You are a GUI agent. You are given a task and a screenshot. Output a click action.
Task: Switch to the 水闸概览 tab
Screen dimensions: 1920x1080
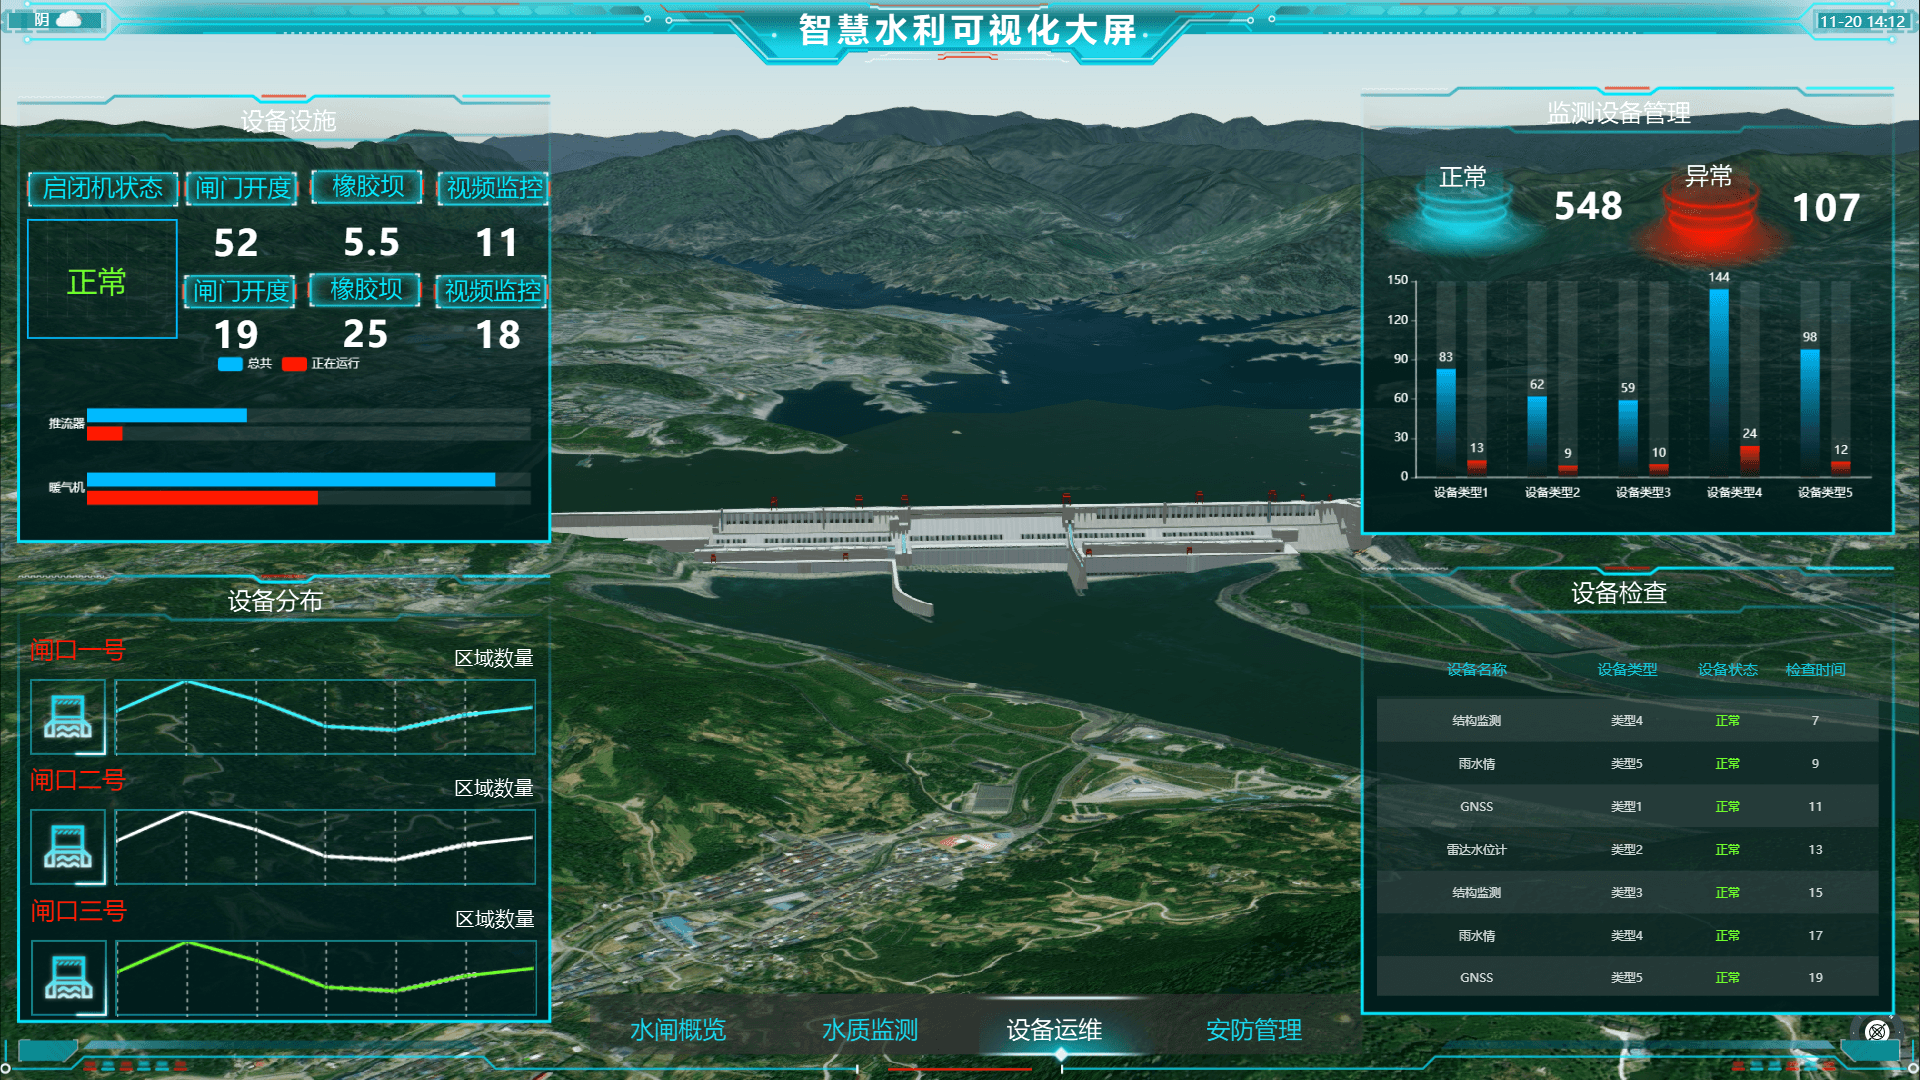[677, 1030]
